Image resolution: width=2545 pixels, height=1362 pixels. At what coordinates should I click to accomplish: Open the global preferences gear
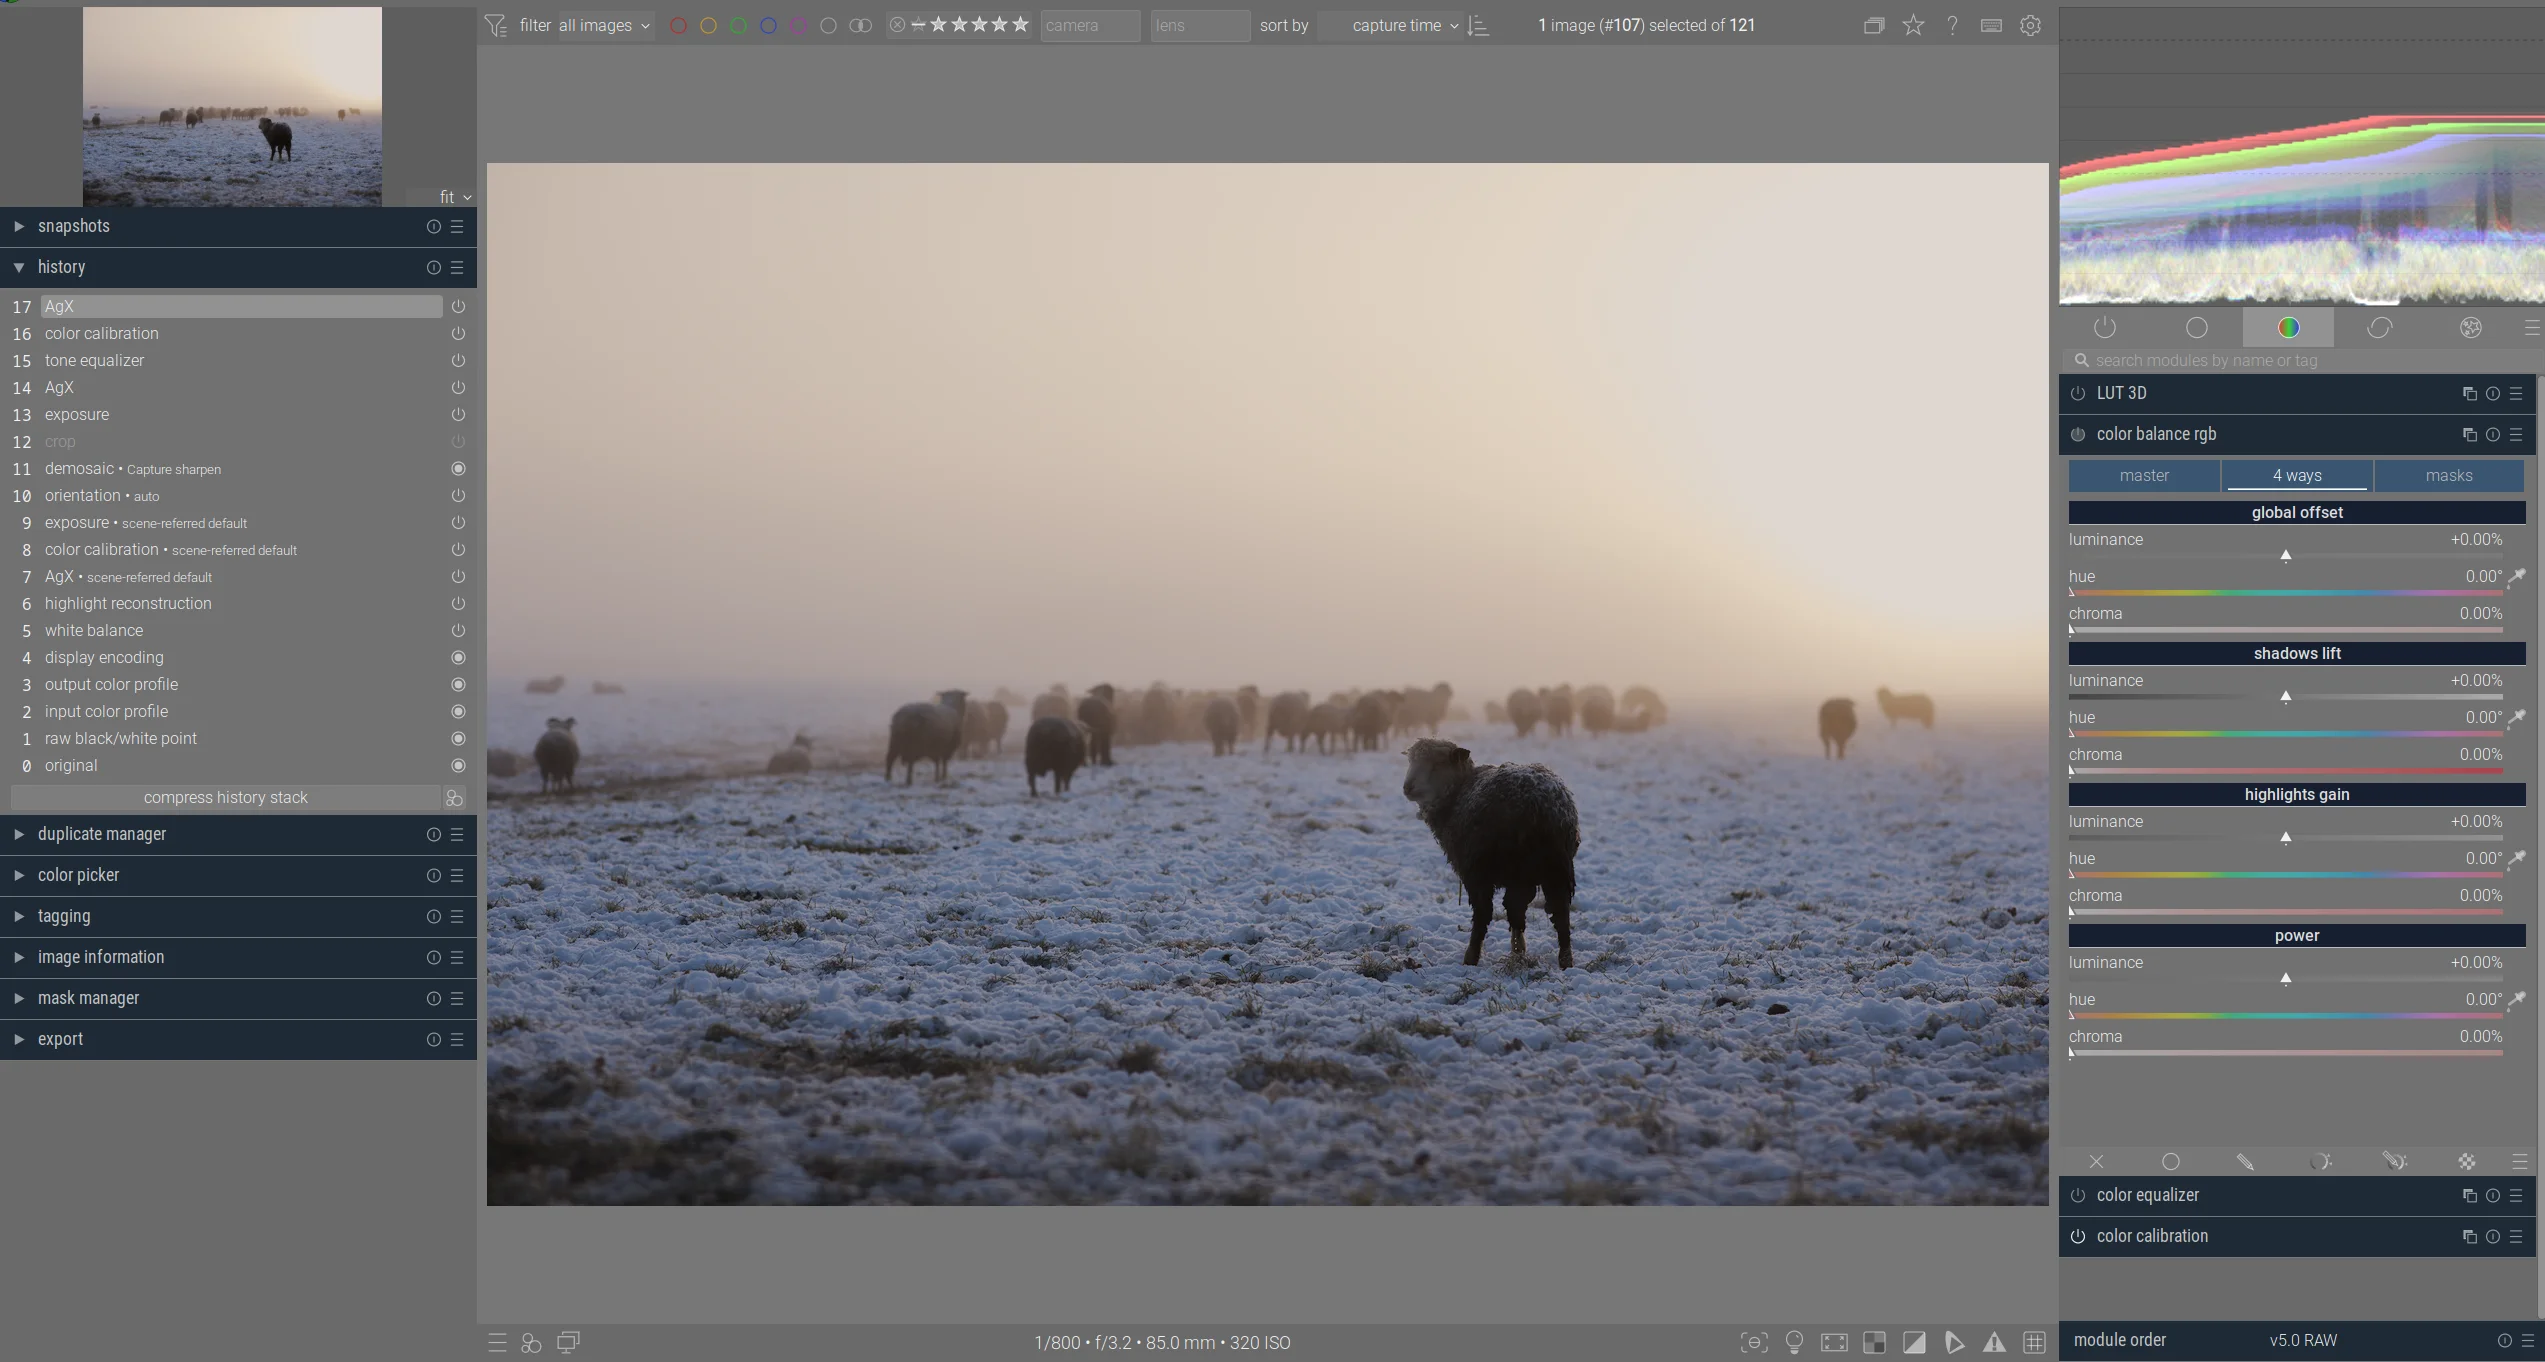pos(2030,26)
